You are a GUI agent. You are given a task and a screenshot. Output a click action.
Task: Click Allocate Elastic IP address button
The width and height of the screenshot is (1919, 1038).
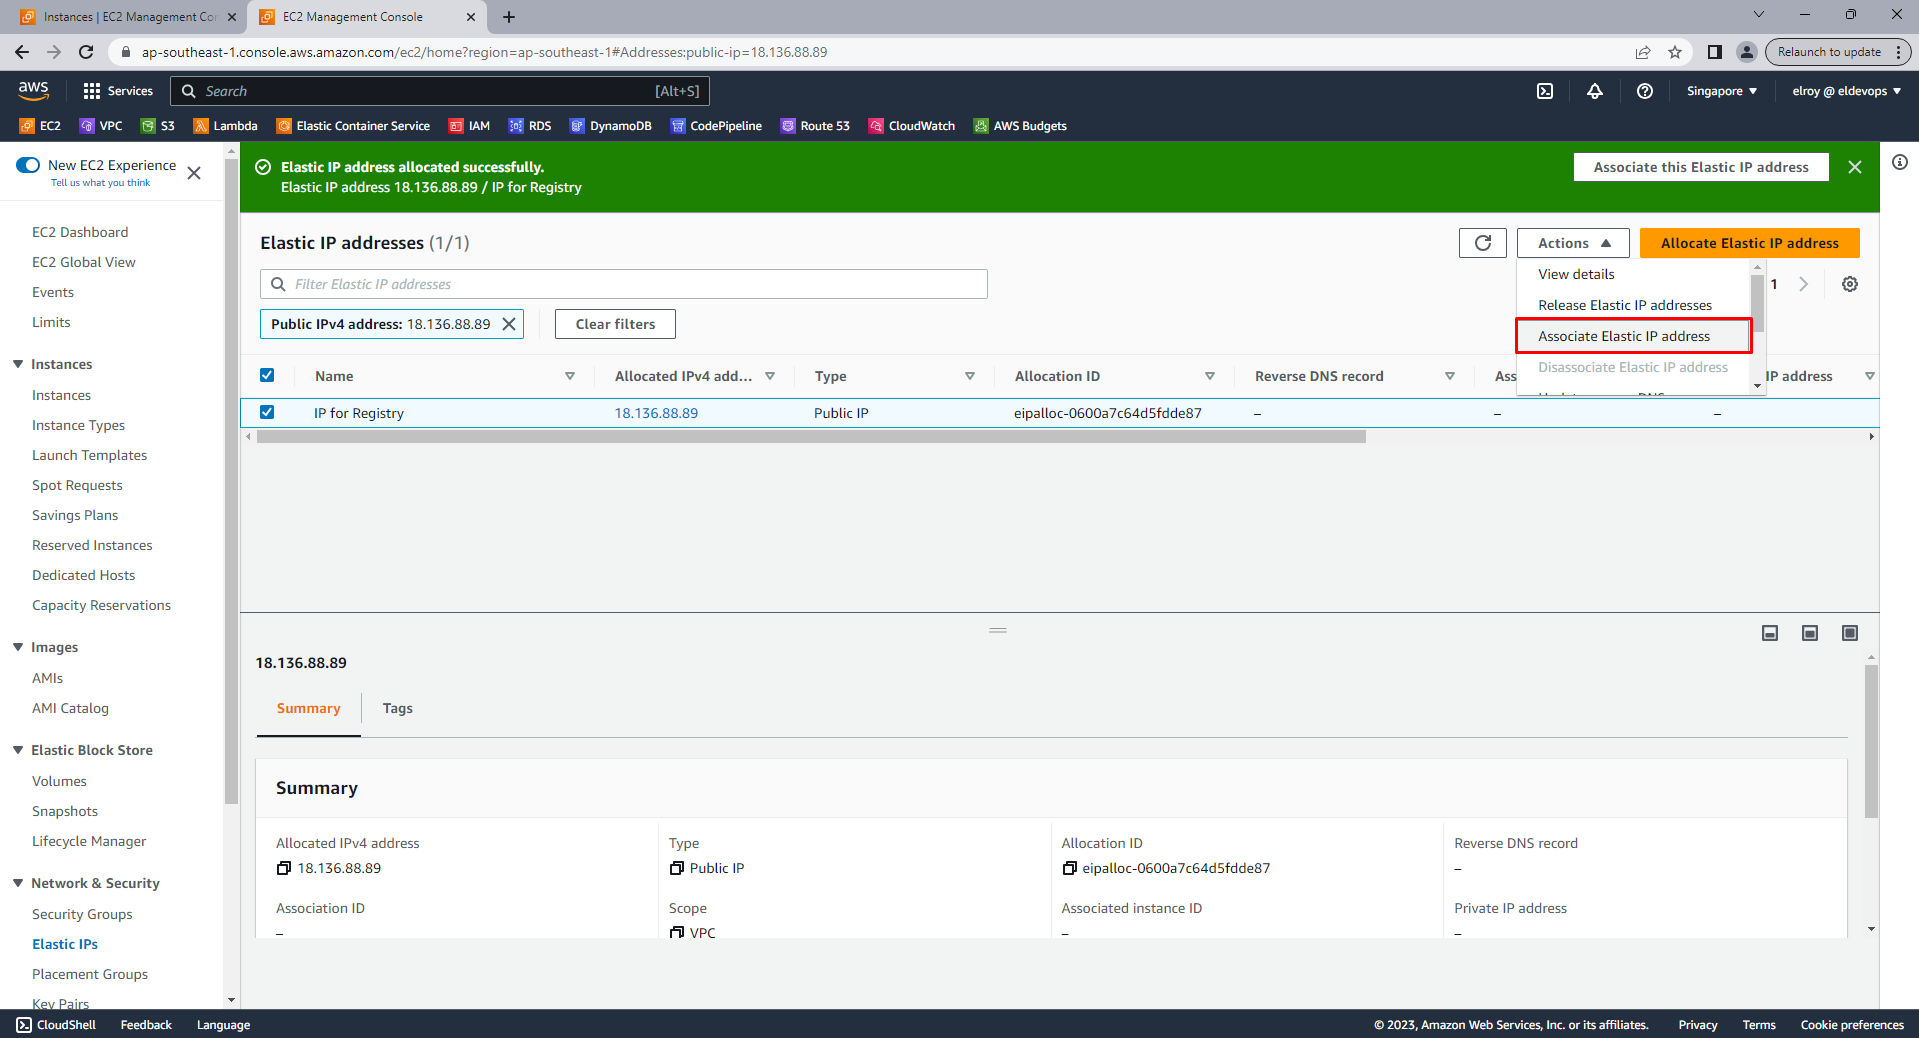click(x=1749, y=243)
